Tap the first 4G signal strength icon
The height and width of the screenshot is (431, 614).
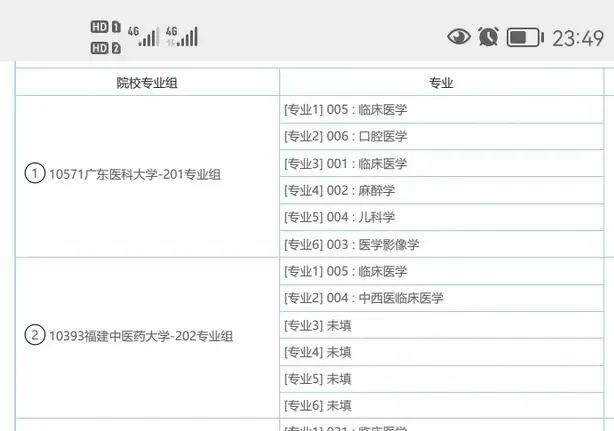(143, 36)
